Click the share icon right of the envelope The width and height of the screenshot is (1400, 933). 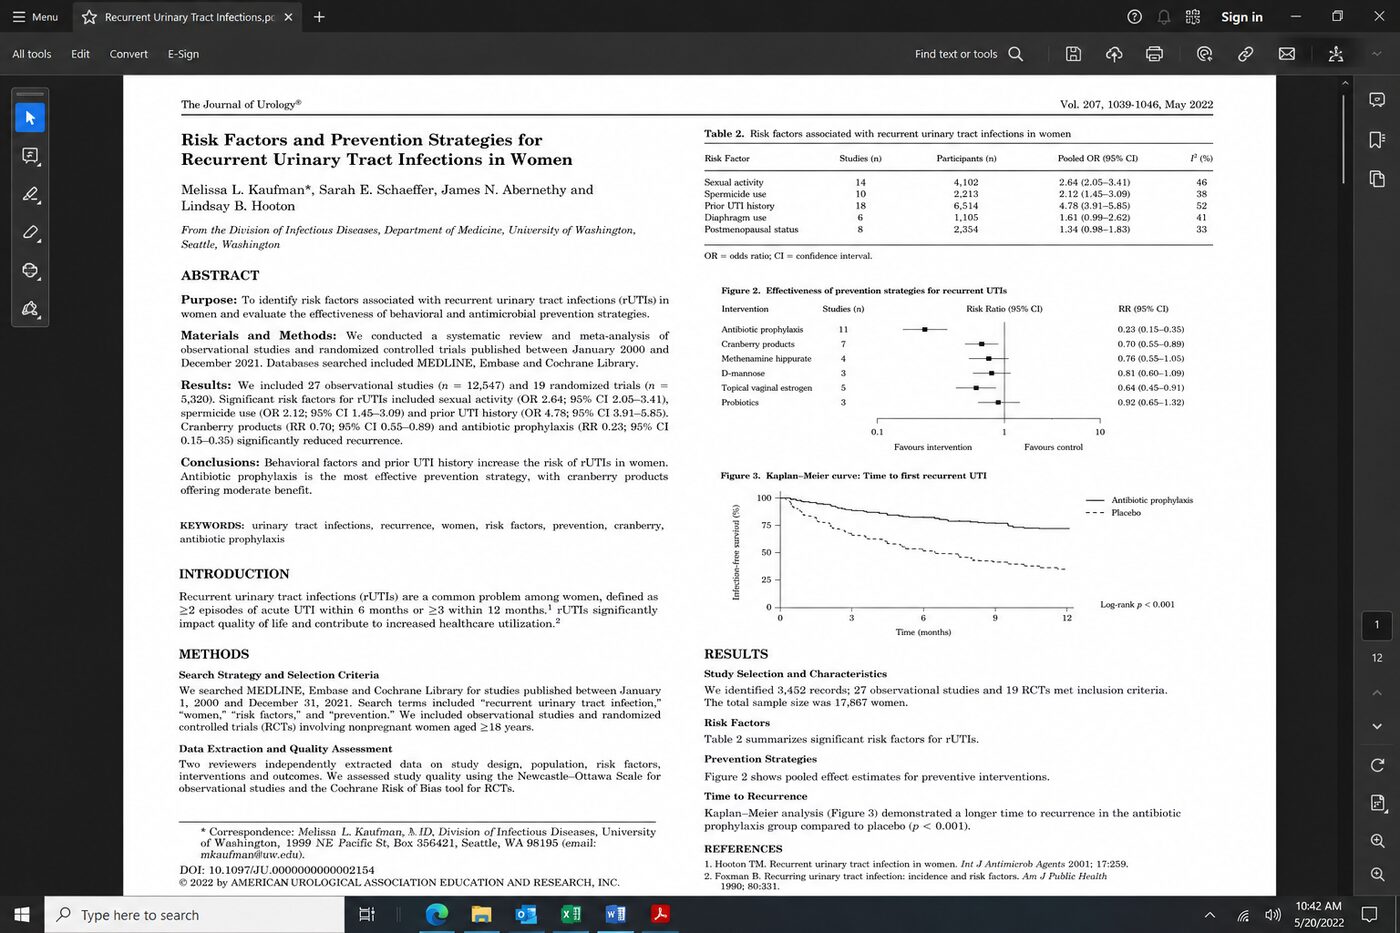point(1336,54)
